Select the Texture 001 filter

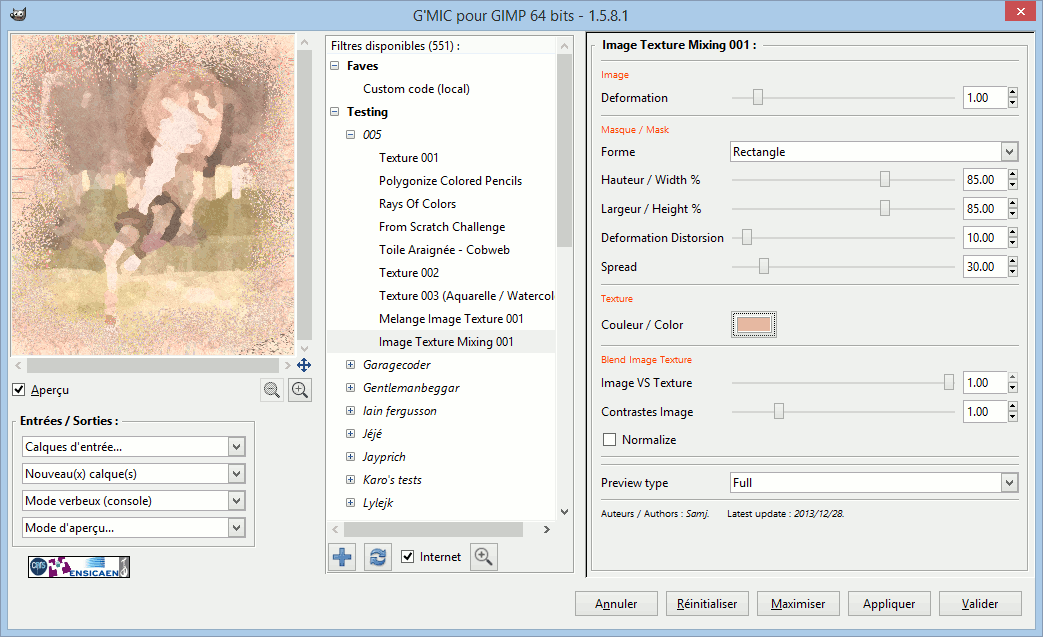[408, 158]
